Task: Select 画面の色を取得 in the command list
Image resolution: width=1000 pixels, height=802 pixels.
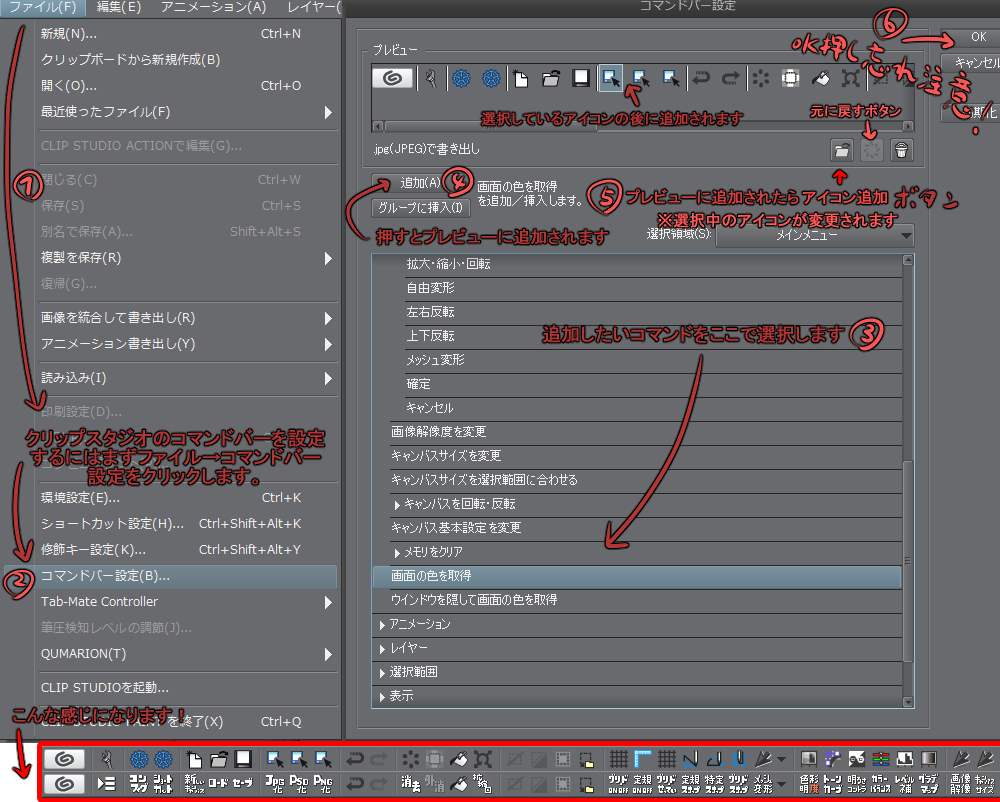Action: (x=636, y=576)
